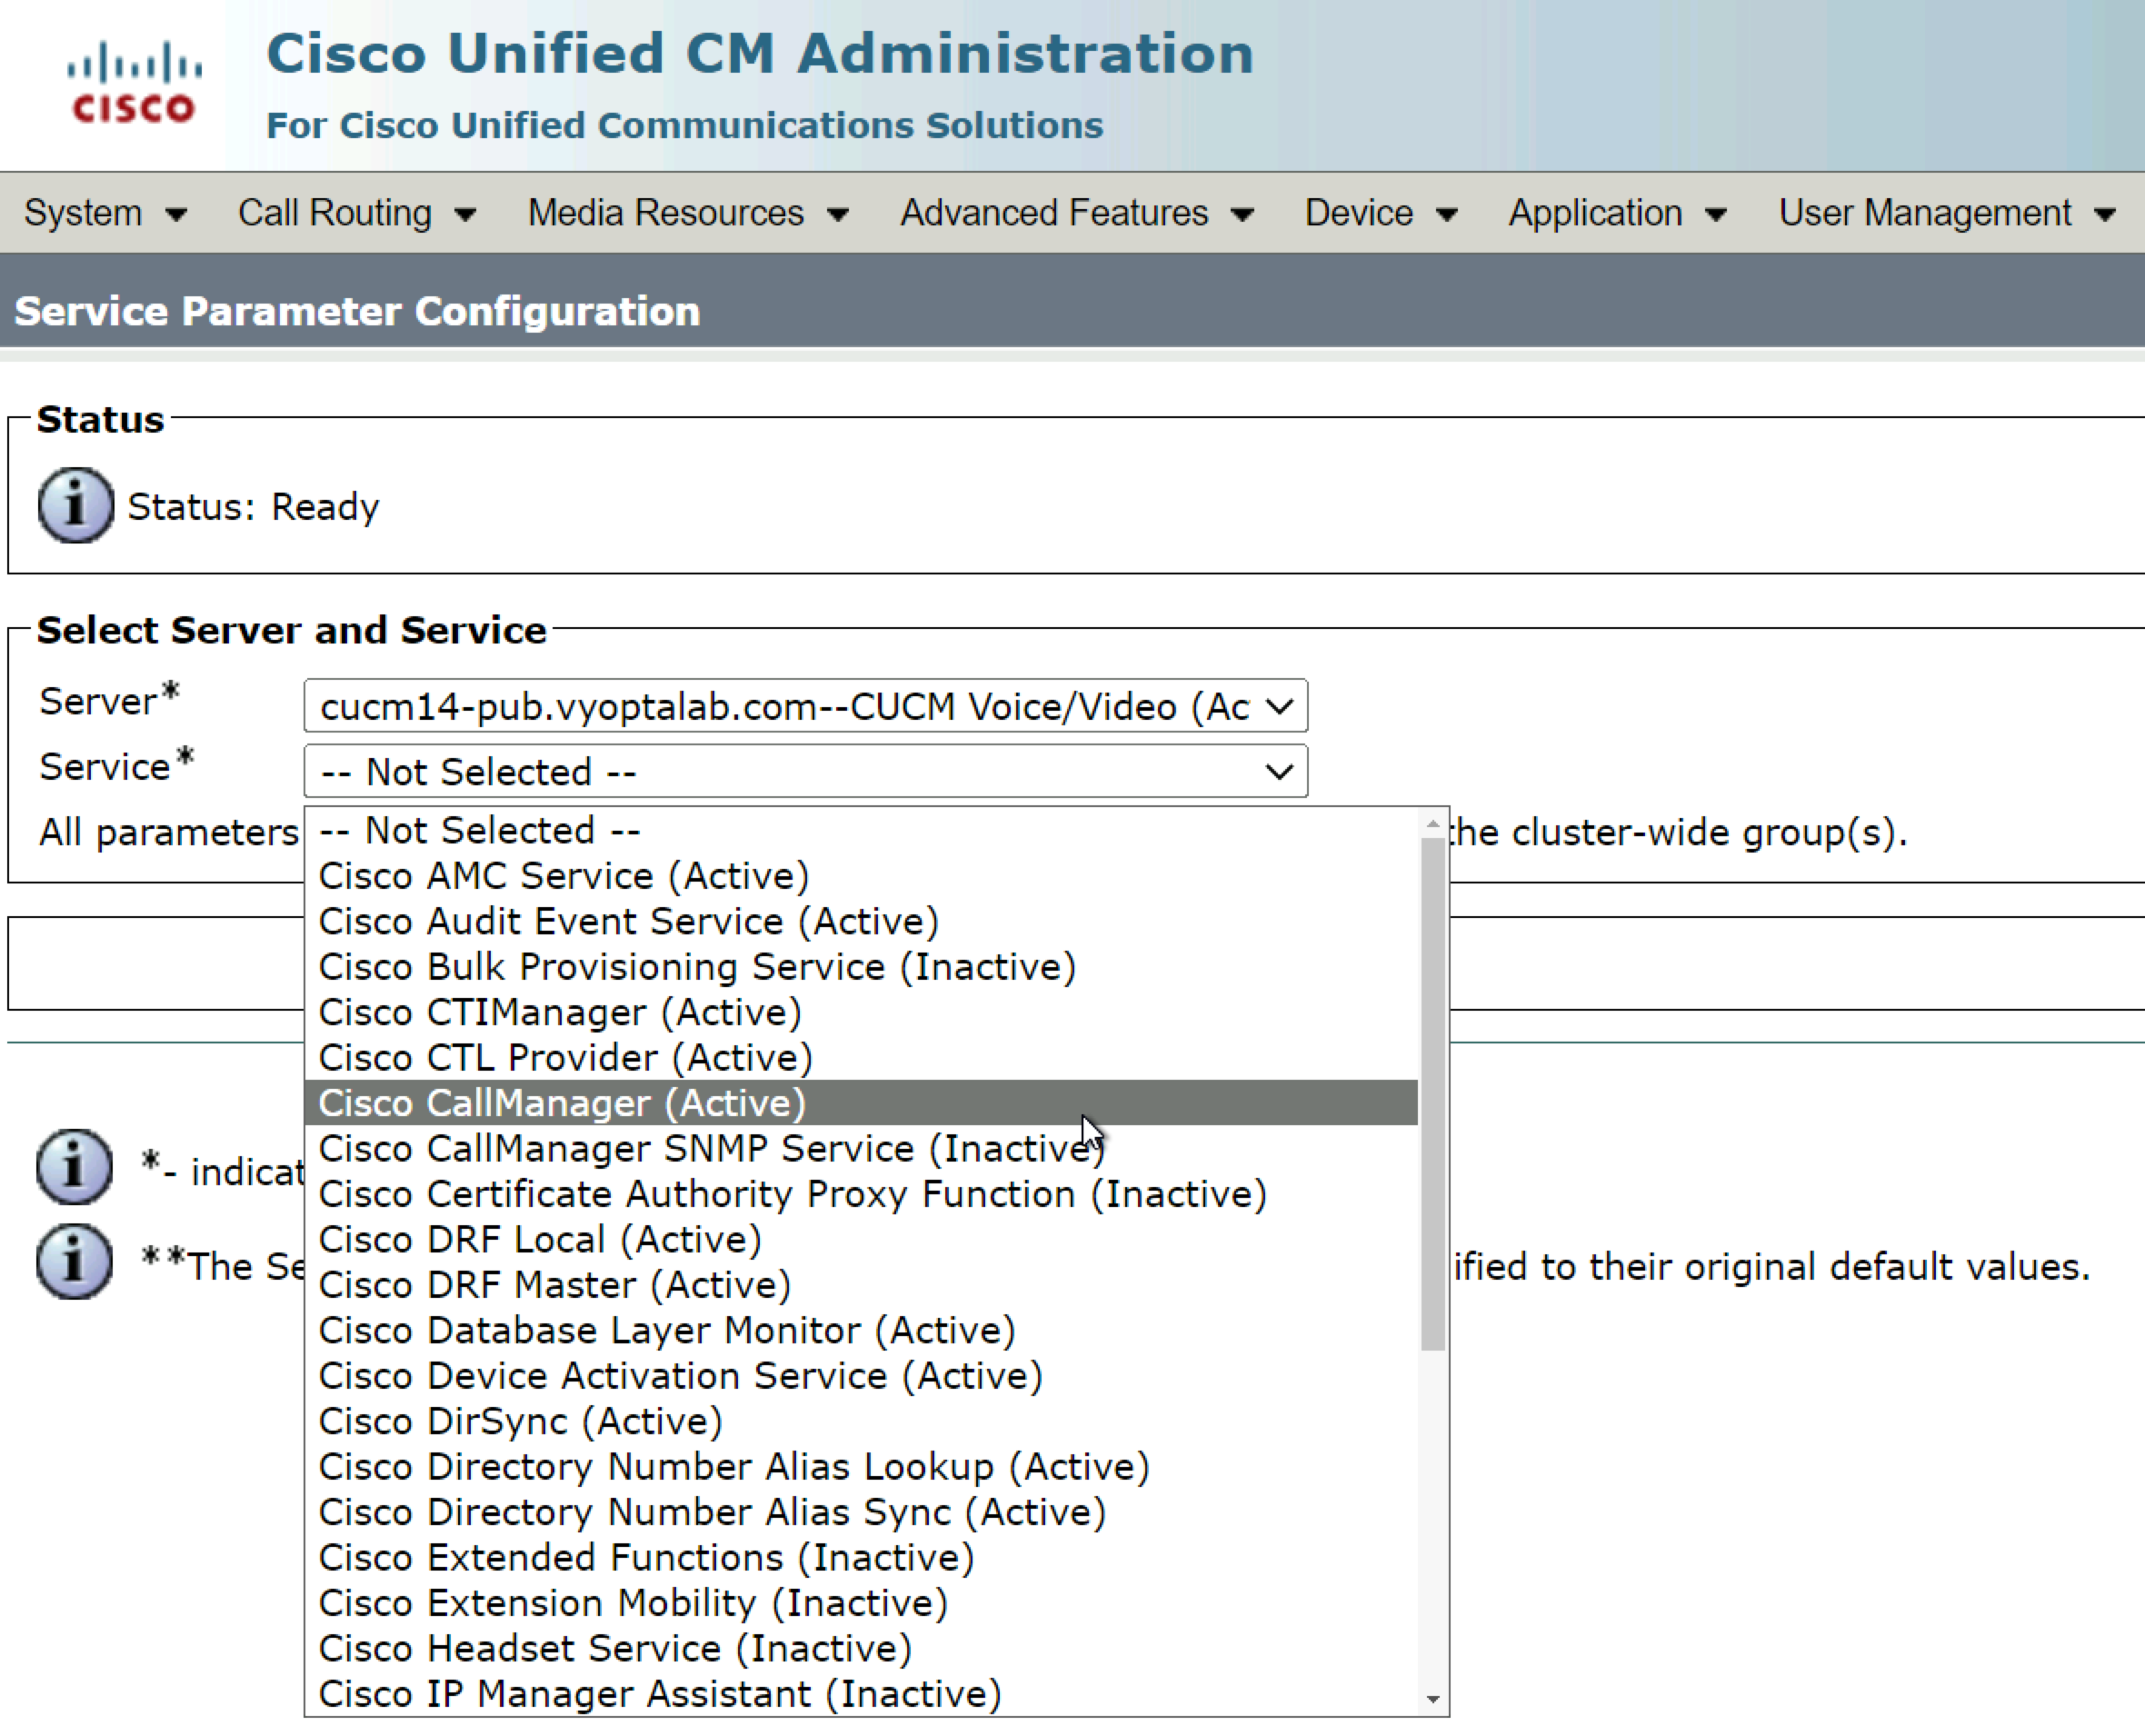Select Cisco Extension Mobility (Inactive)
The image size is (2145, 1736).
coord(861,1604)
